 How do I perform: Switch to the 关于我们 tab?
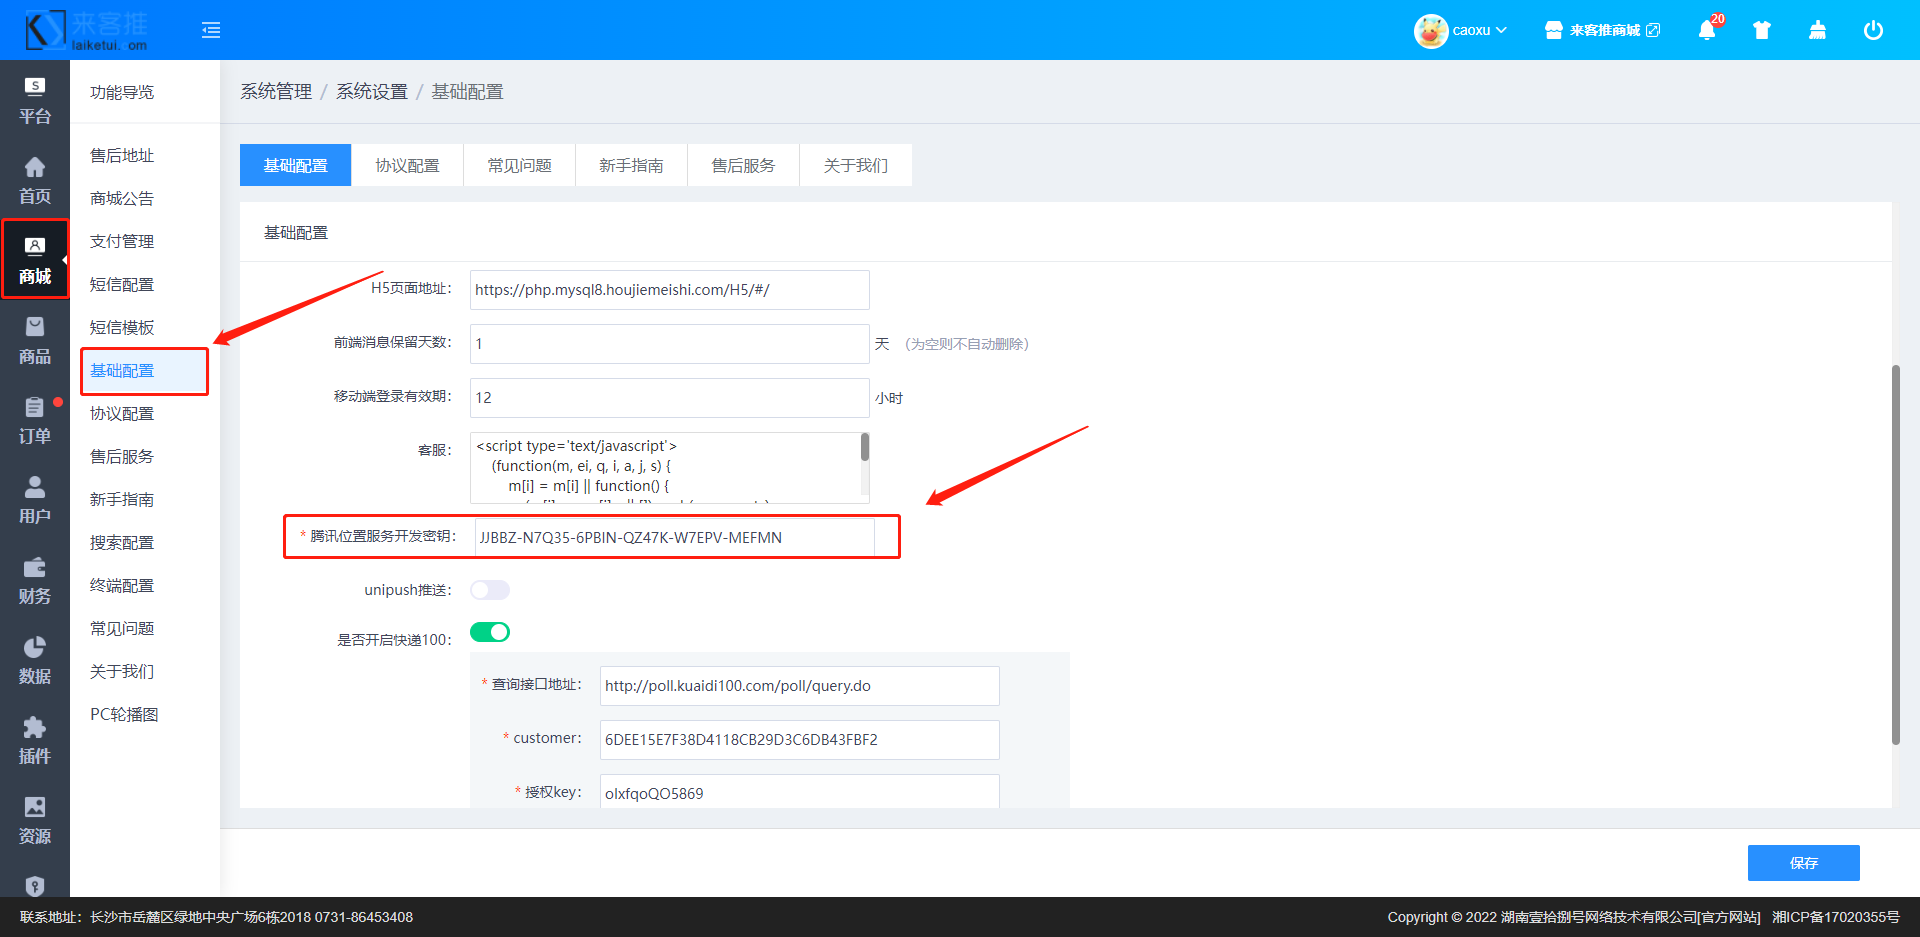tap(856, 165)
